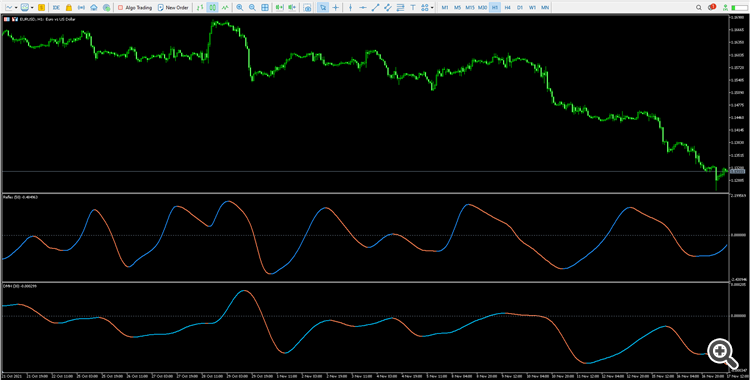Open the Market lock bag icon
Image resolution: width=750 pixels, height=380 pixels.
click(69, 8)
